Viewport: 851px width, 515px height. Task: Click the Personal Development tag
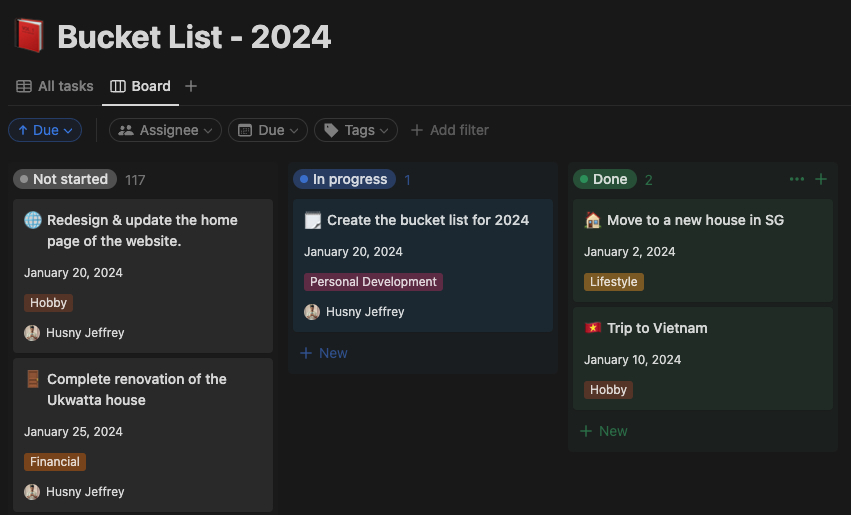pos(373,282)
